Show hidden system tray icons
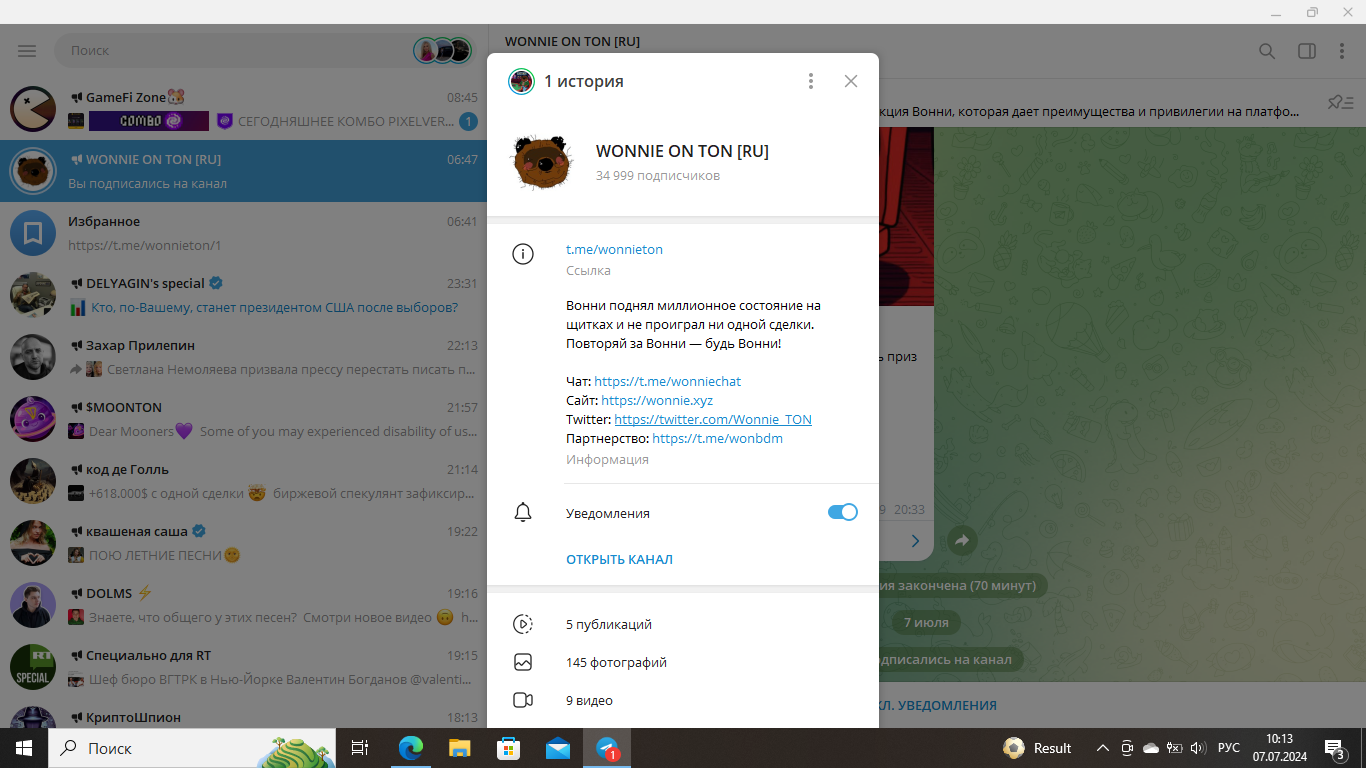Screen dimensions: 1366x768 1103,748
